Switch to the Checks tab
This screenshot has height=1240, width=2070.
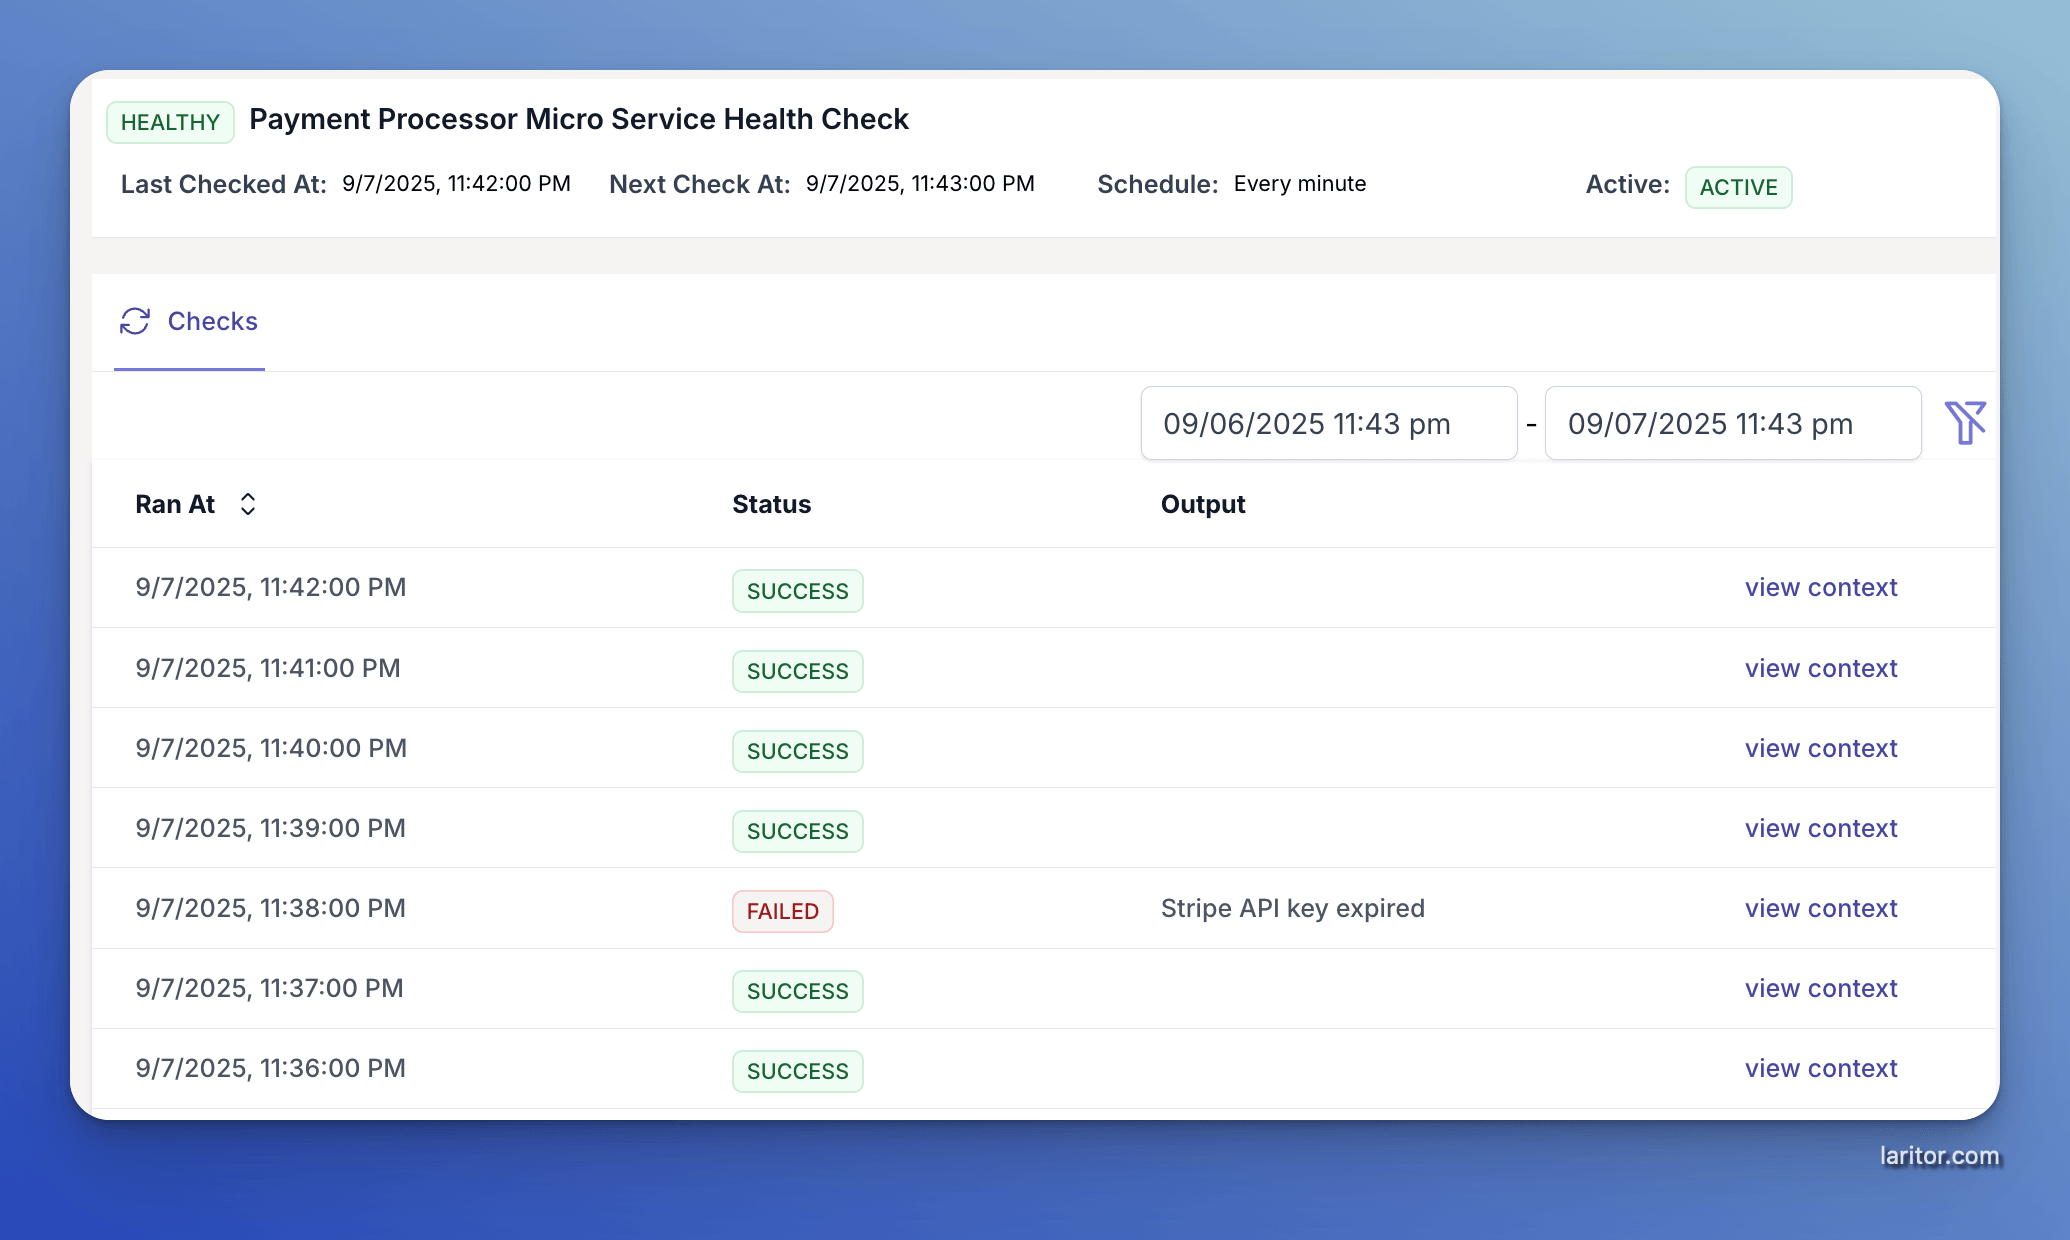click(x=212, y=322)
